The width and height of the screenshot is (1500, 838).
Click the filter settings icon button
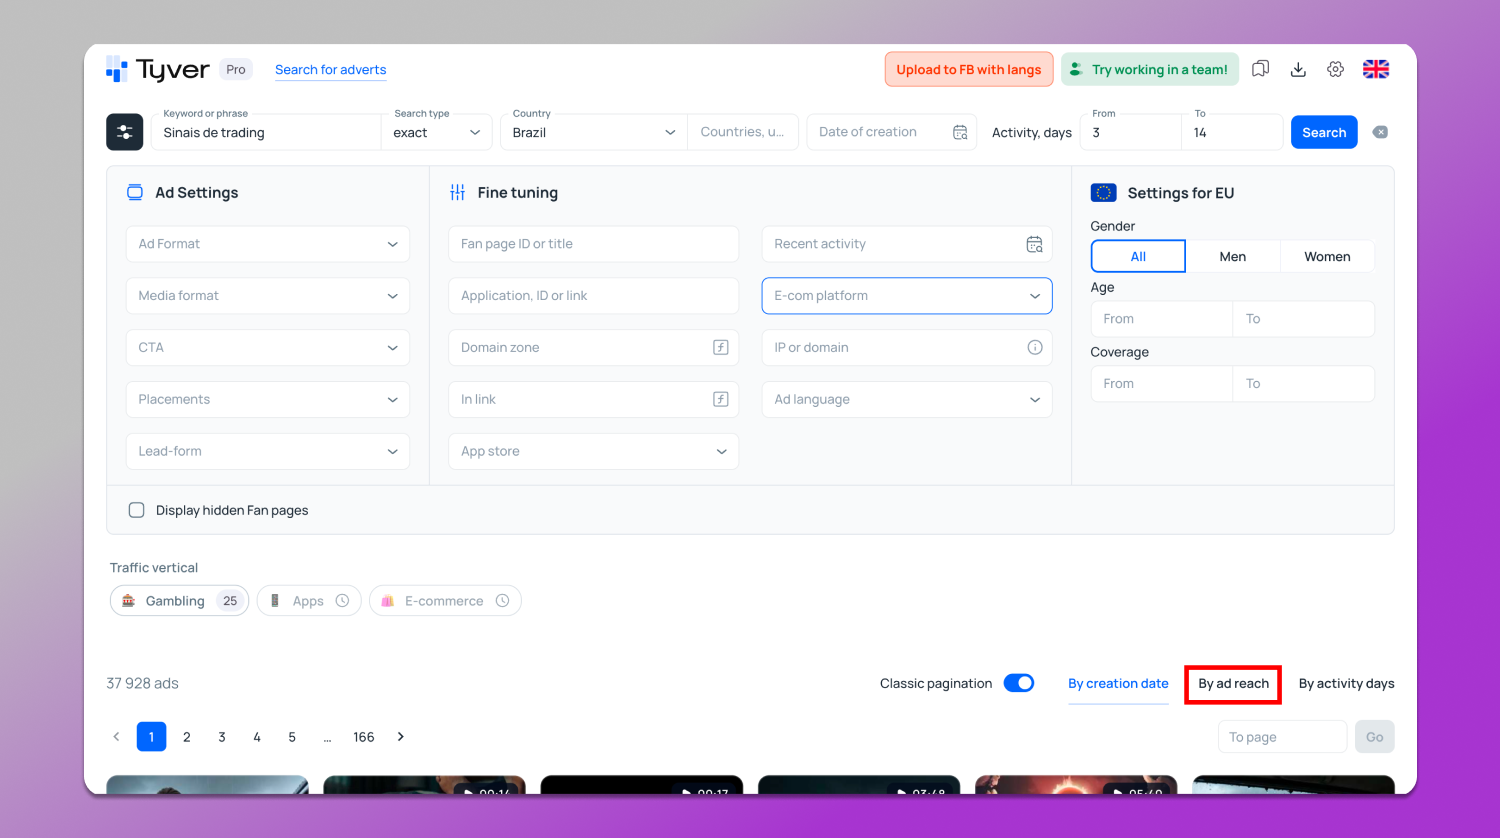tap(125, 132)
